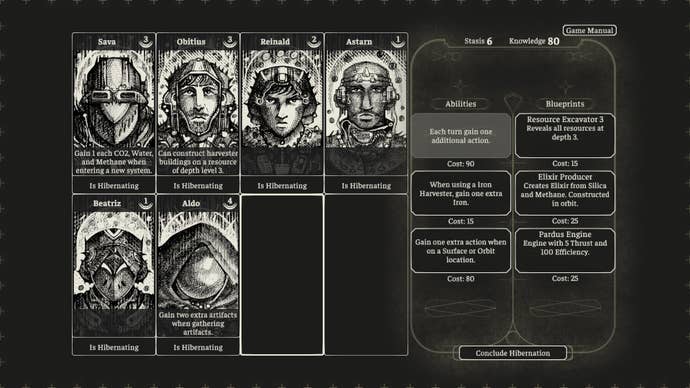Image resolution: width=690 pixels, height=388 pixels.
Task: Click Aldo's extra artifacts description
Action: click(198, 323)
